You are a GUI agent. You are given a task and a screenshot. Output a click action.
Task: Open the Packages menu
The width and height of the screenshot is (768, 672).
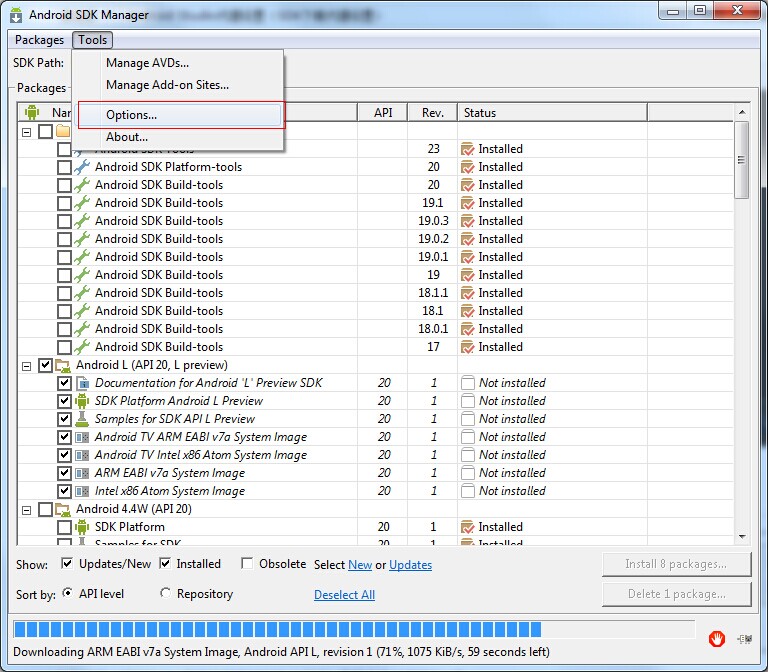tap(39, 40)
